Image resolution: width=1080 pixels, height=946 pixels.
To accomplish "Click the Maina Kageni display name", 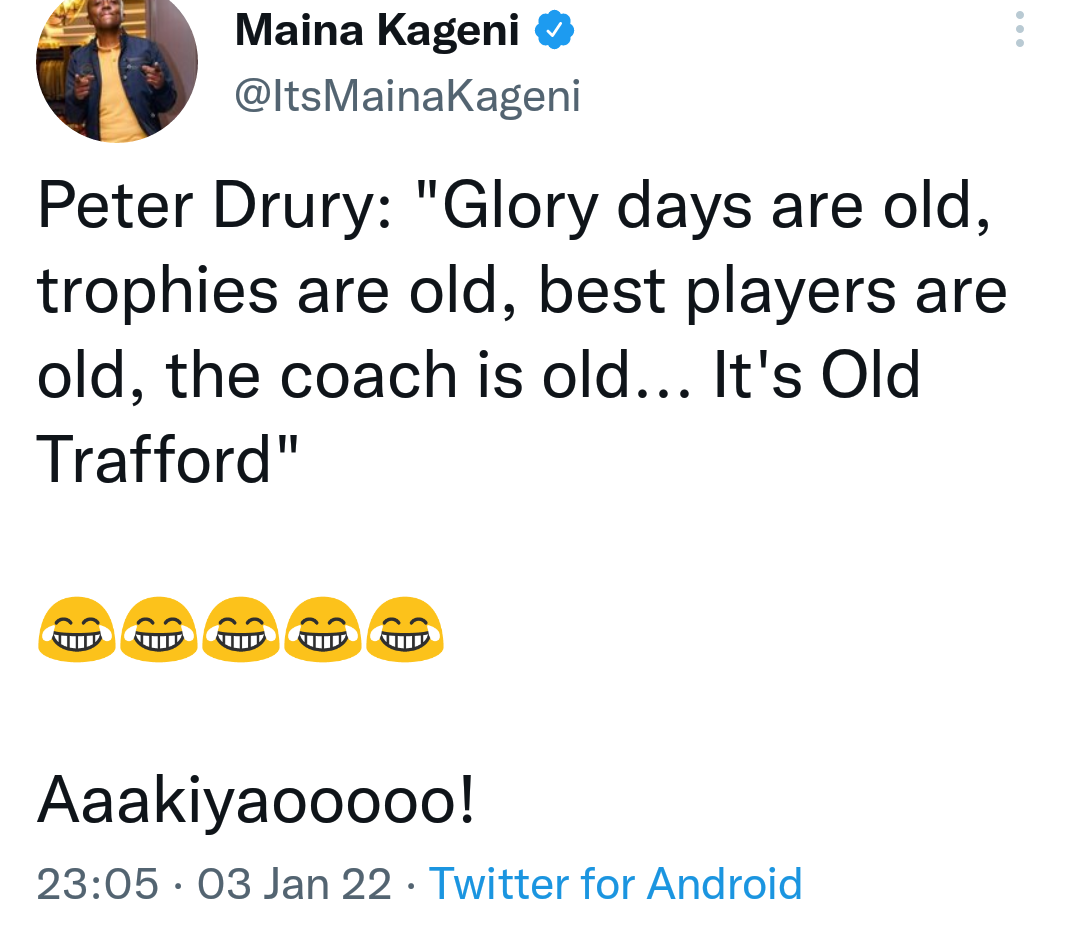I will click(x=377, y=30).
